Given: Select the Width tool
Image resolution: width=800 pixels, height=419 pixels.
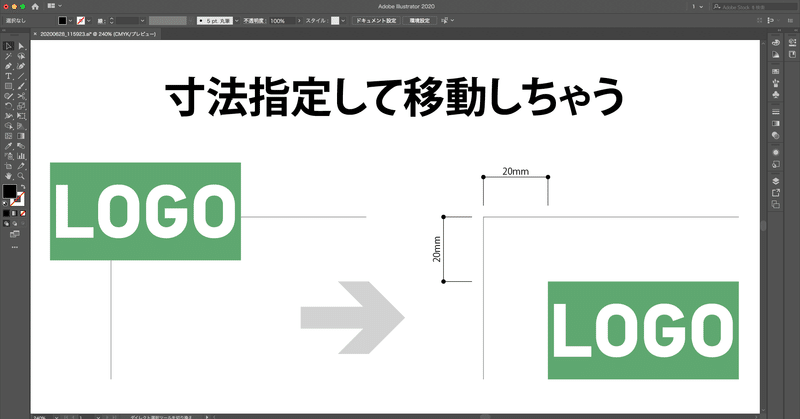Looking at the screenshot, I should 8,116.
